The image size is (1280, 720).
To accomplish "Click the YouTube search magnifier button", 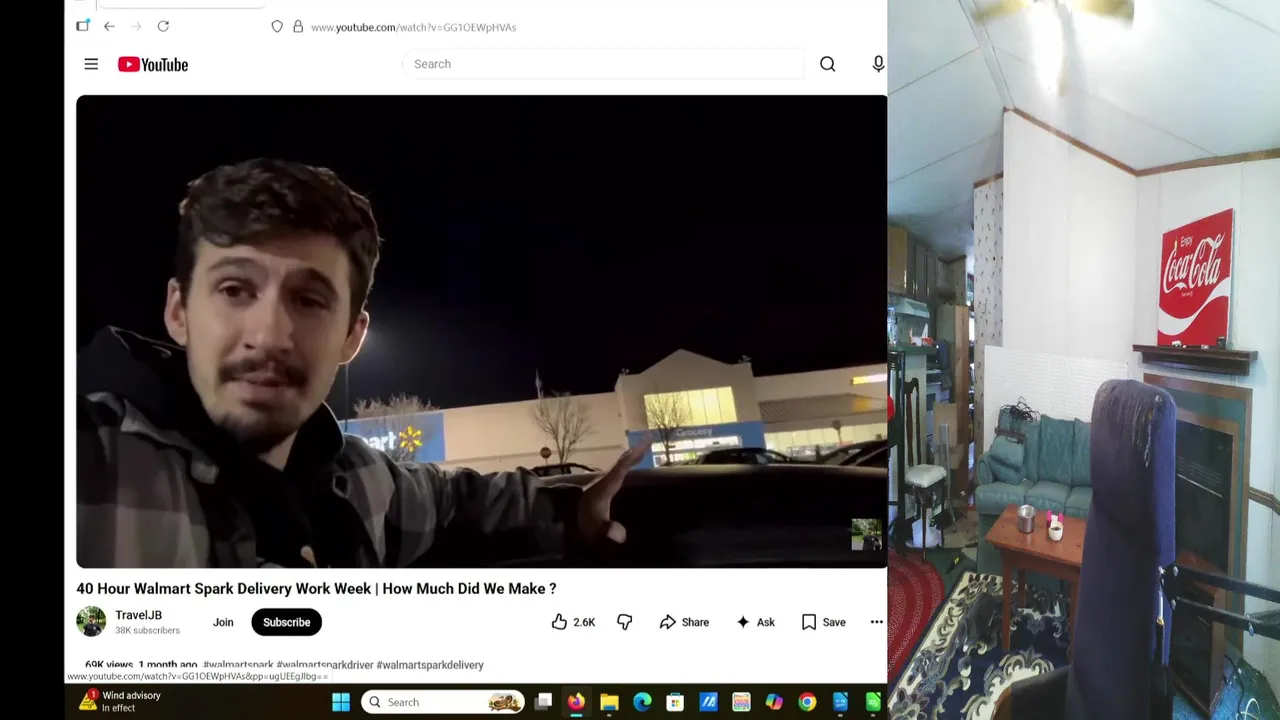I will [x=827, y=64].
